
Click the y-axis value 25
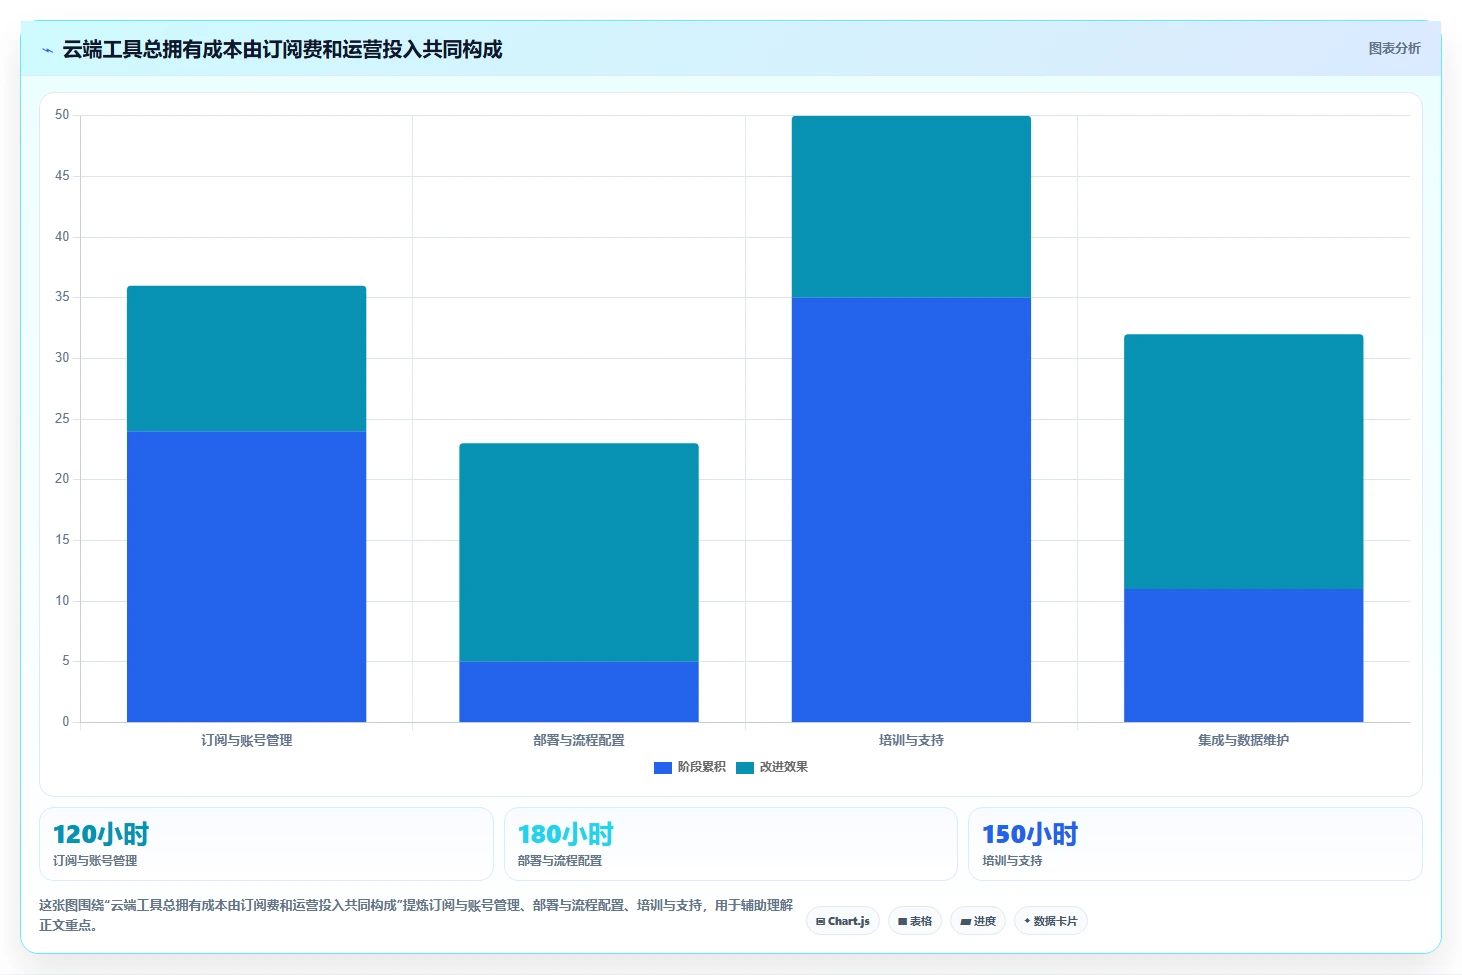[x=62, y=418]
